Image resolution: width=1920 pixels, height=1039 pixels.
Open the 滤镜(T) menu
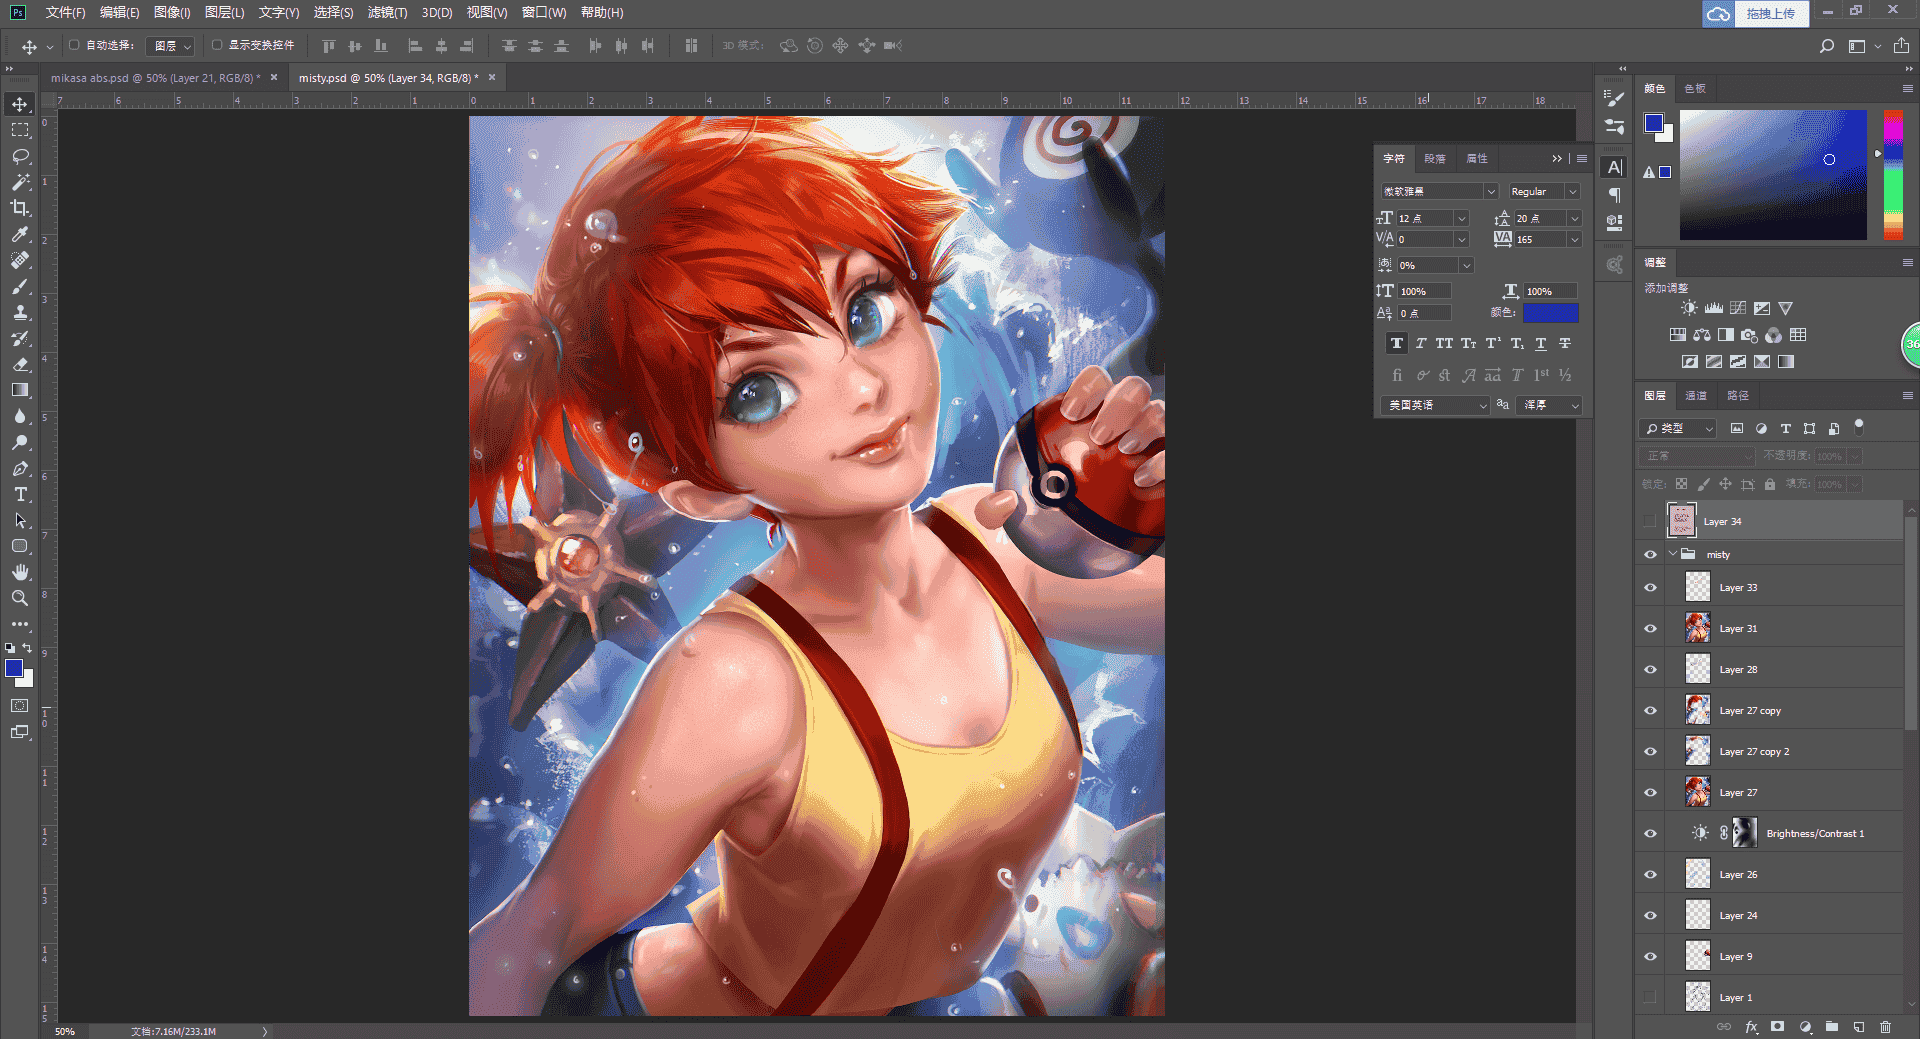tap(387, 12)
